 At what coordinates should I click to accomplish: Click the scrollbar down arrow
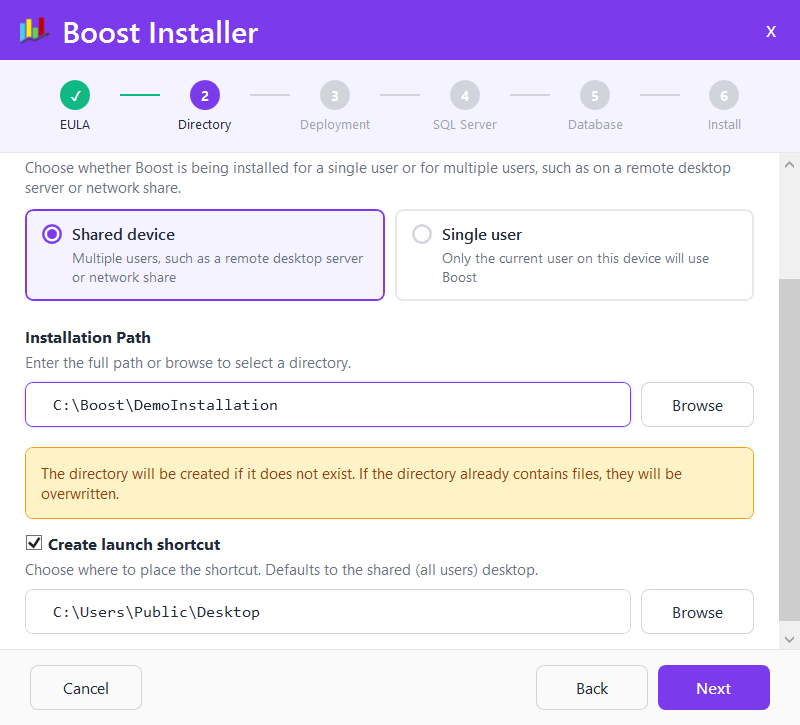pos(789,639)
